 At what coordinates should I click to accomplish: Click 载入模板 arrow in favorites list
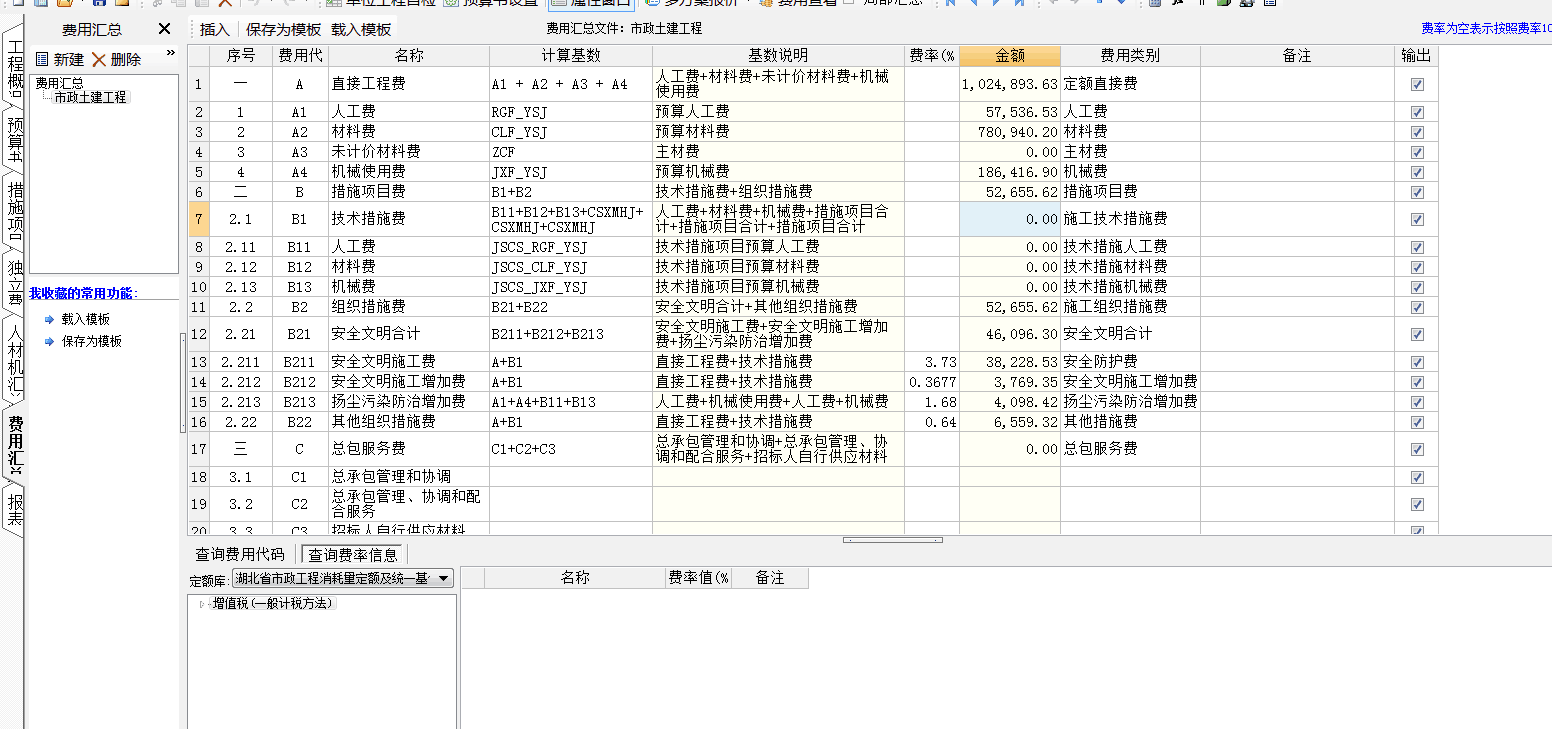click(x=50, y=319)
